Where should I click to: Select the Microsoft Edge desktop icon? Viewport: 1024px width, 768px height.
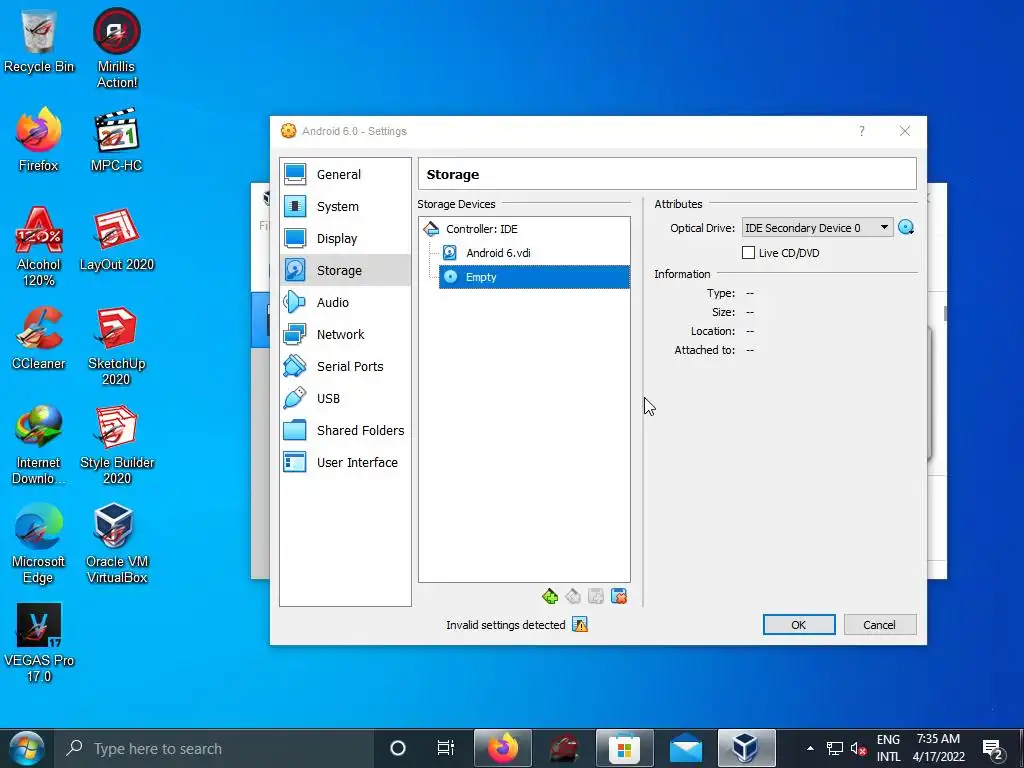click(39, 544)
